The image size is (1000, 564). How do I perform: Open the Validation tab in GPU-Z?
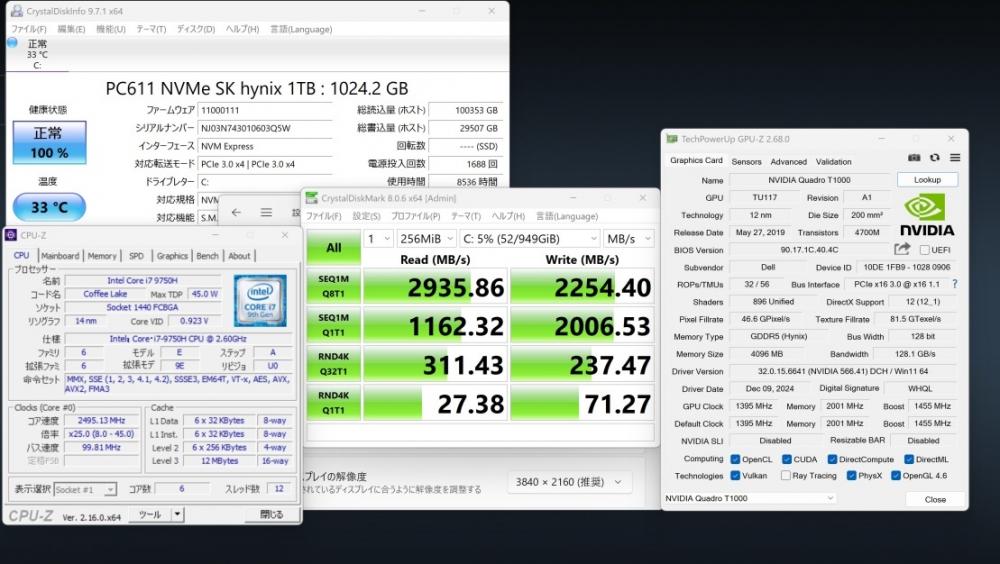tap(834, 162)
